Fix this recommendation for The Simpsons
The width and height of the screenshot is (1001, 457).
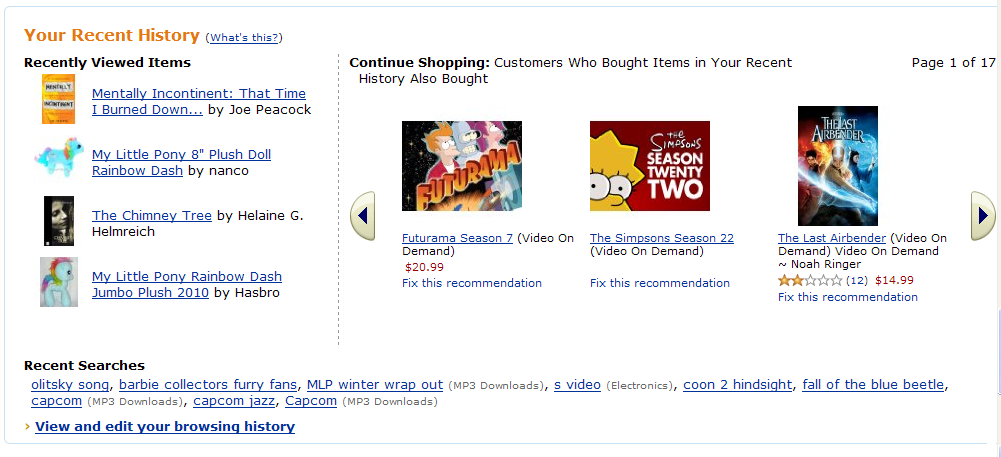[x=659, y=283]
